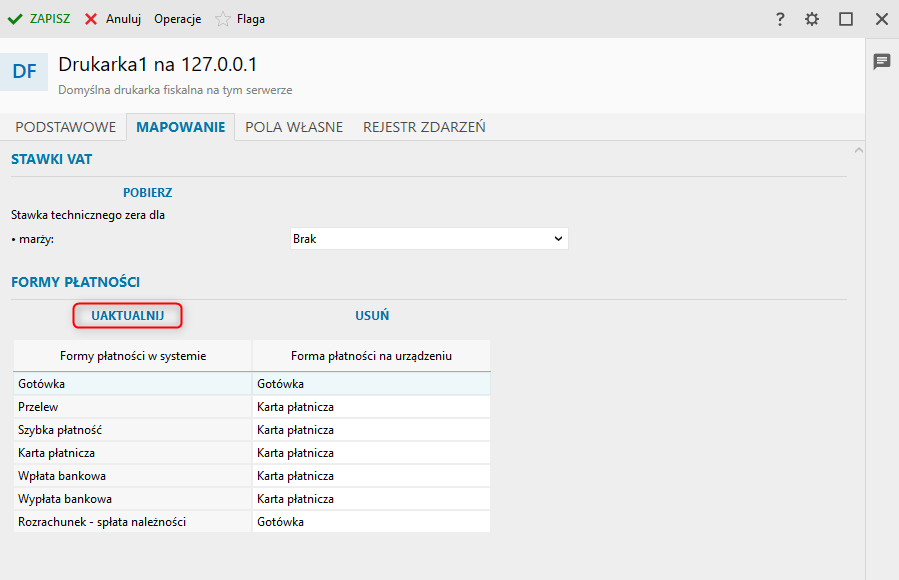The width and height of the screenshot is (899, 580).
Task: Collapse section using the chevron at top right
Action: tap(858, 150)
